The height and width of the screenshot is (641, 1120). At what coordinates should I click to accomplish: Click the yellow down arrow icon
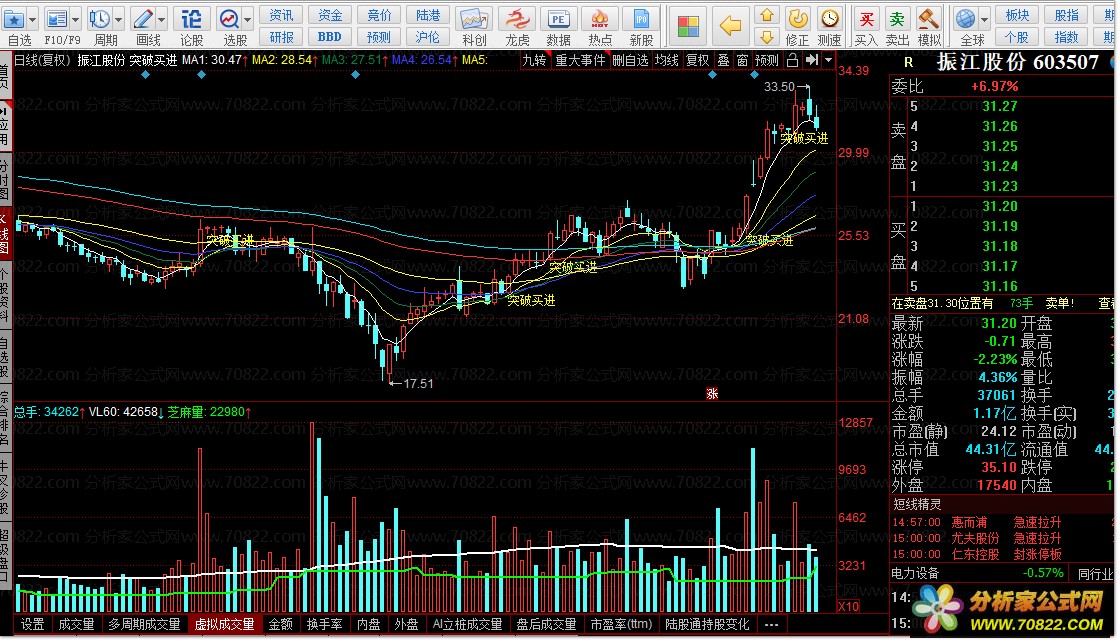(x=766, y=36)
